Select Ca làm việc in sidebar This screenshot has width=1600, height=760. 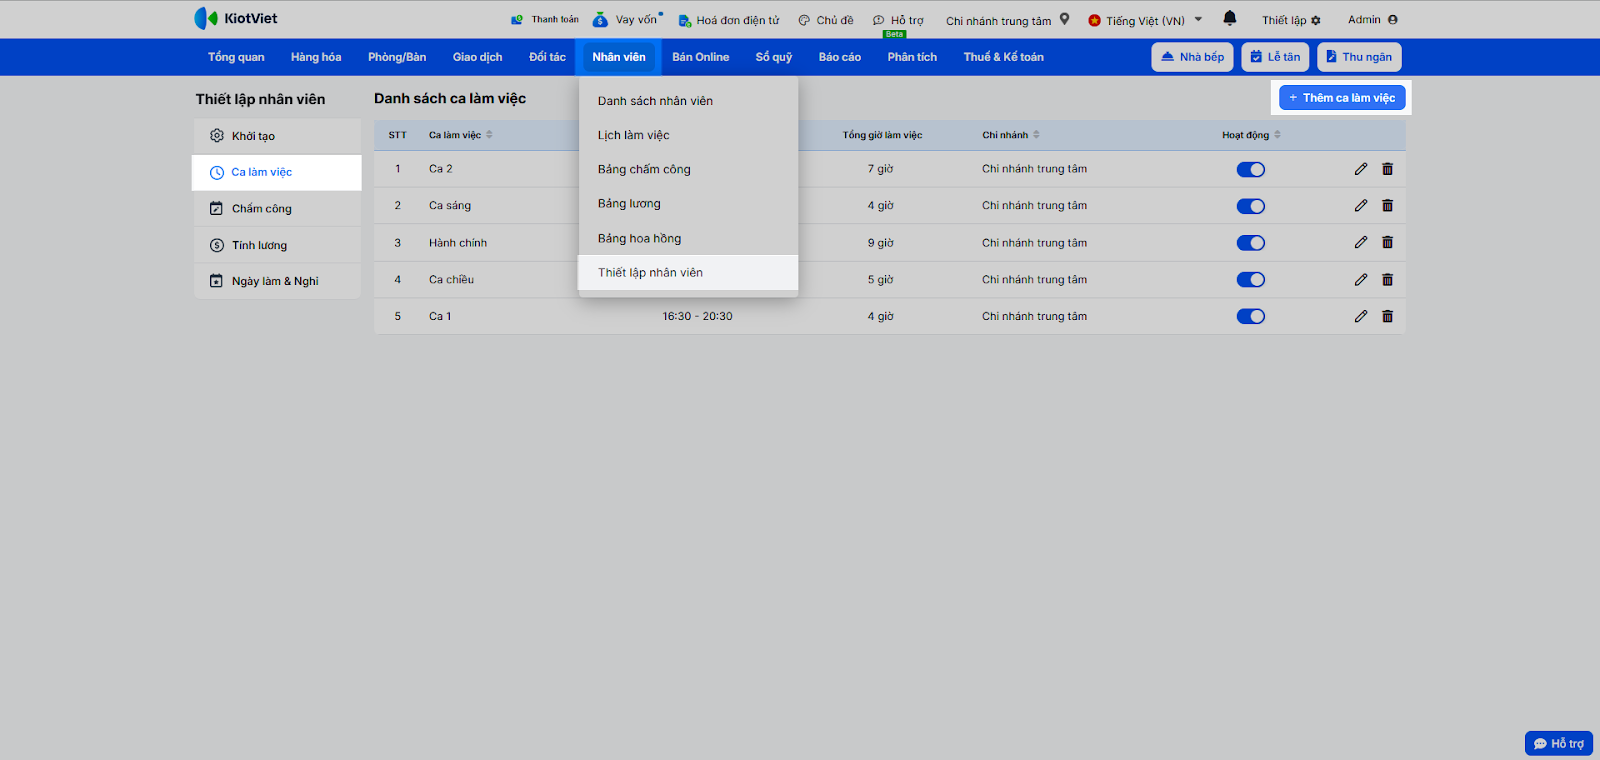coord(277,172)
